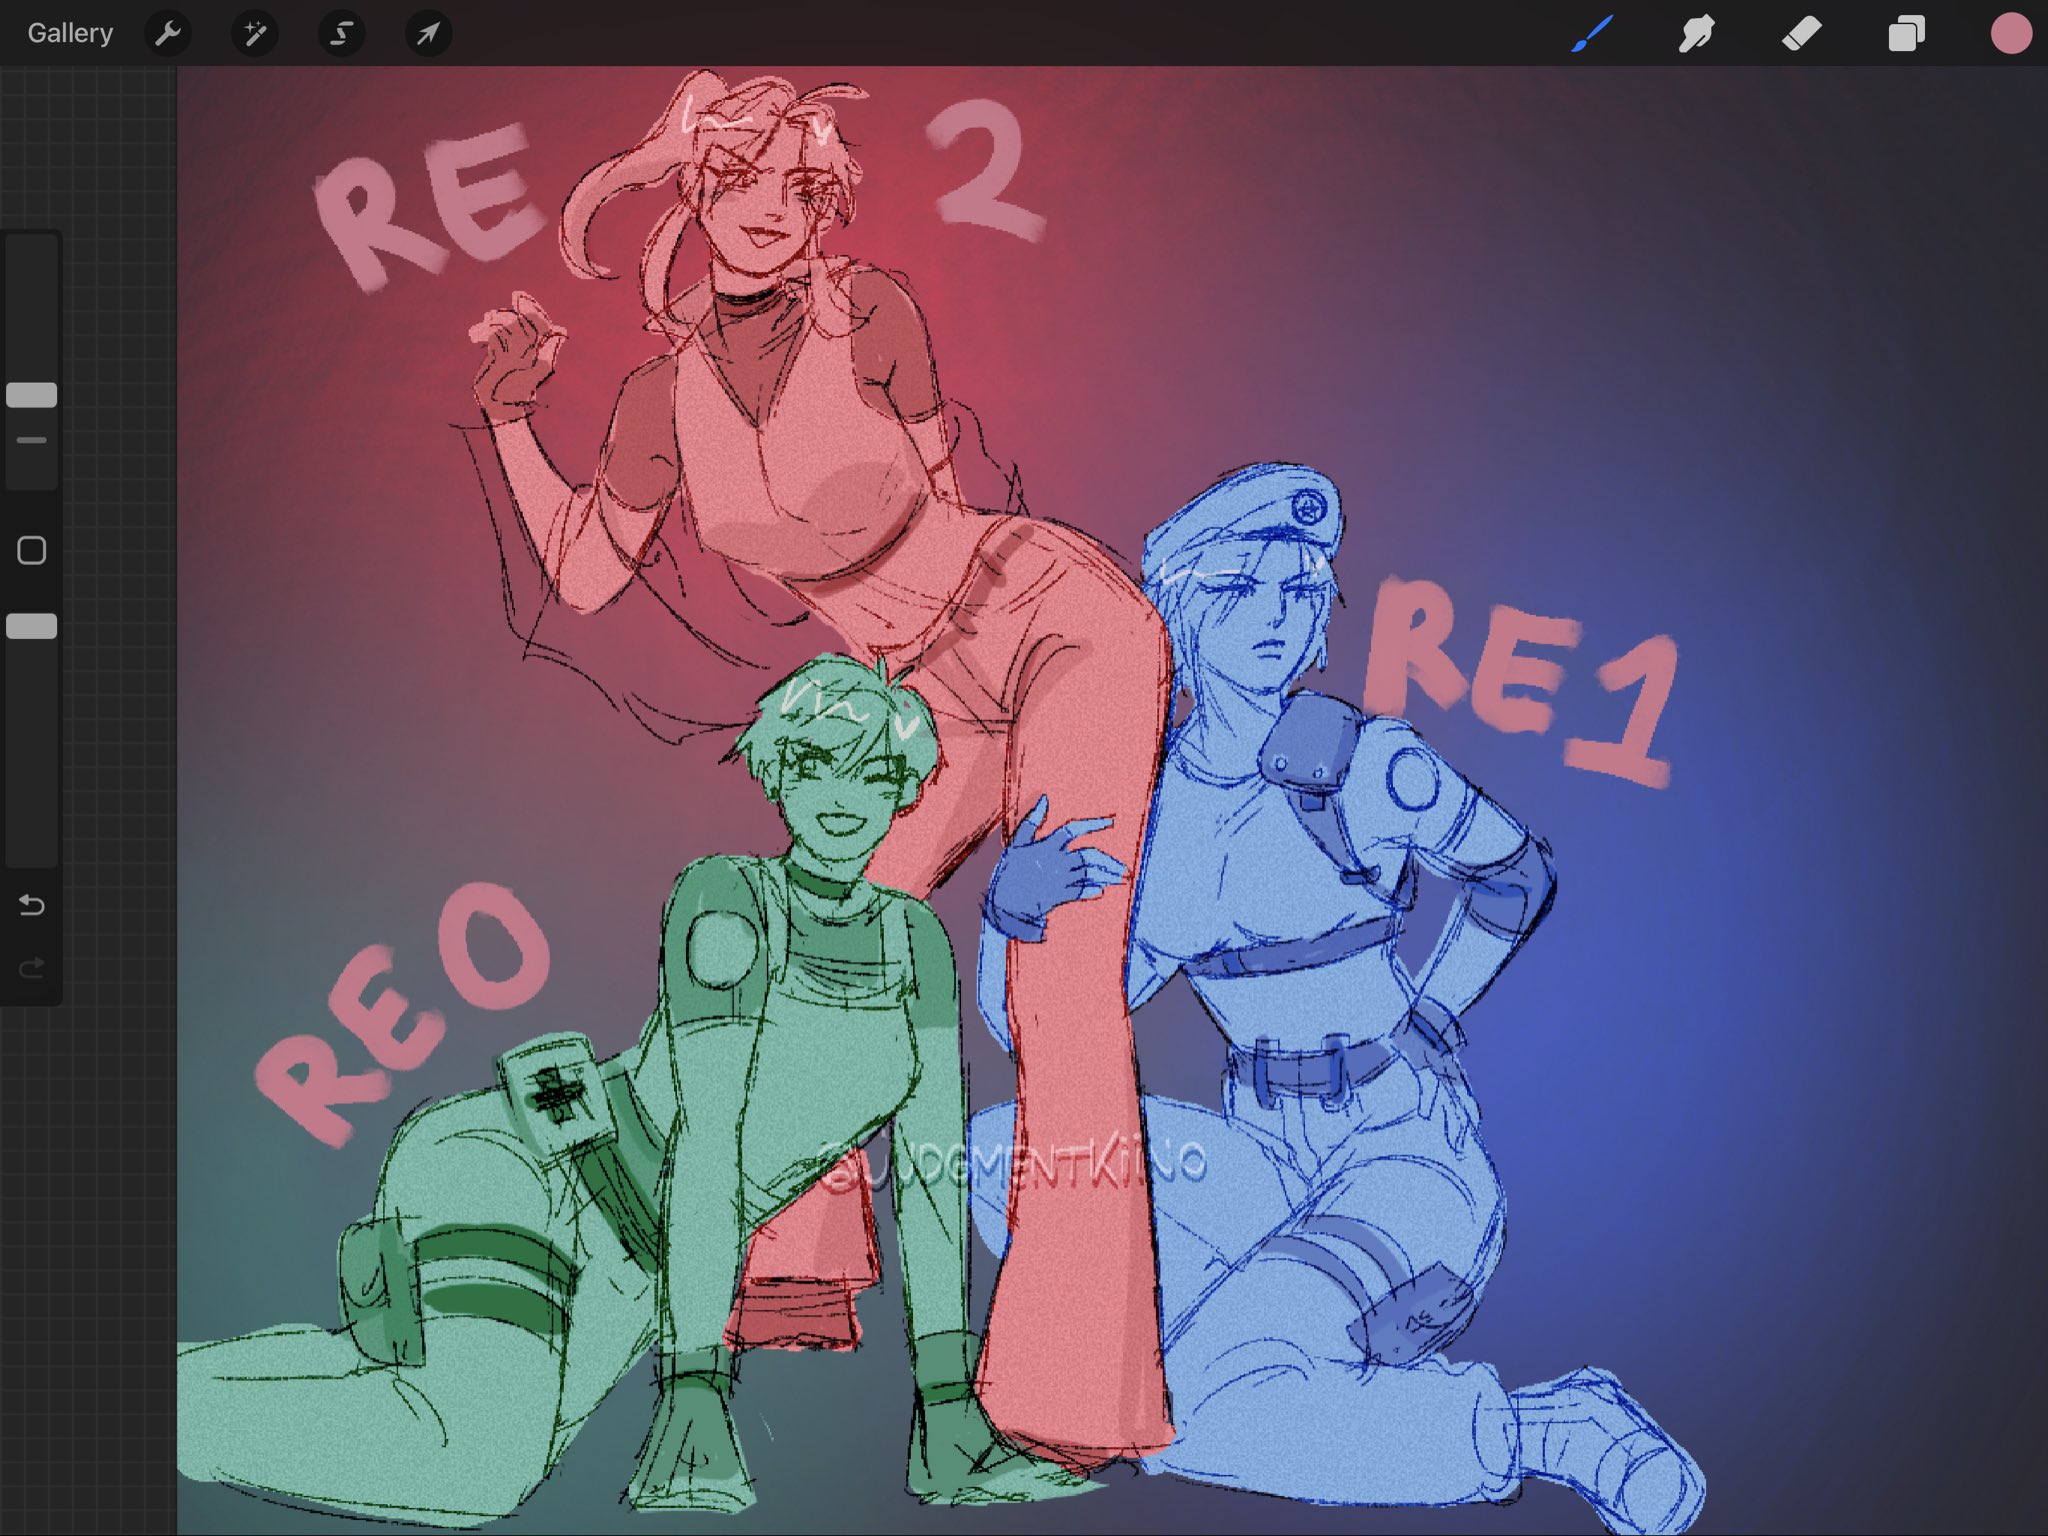Activate the Selection tool
The height and width of the screenshot is (1536, 2048).
pyautogui.click(x=341, y=34)
